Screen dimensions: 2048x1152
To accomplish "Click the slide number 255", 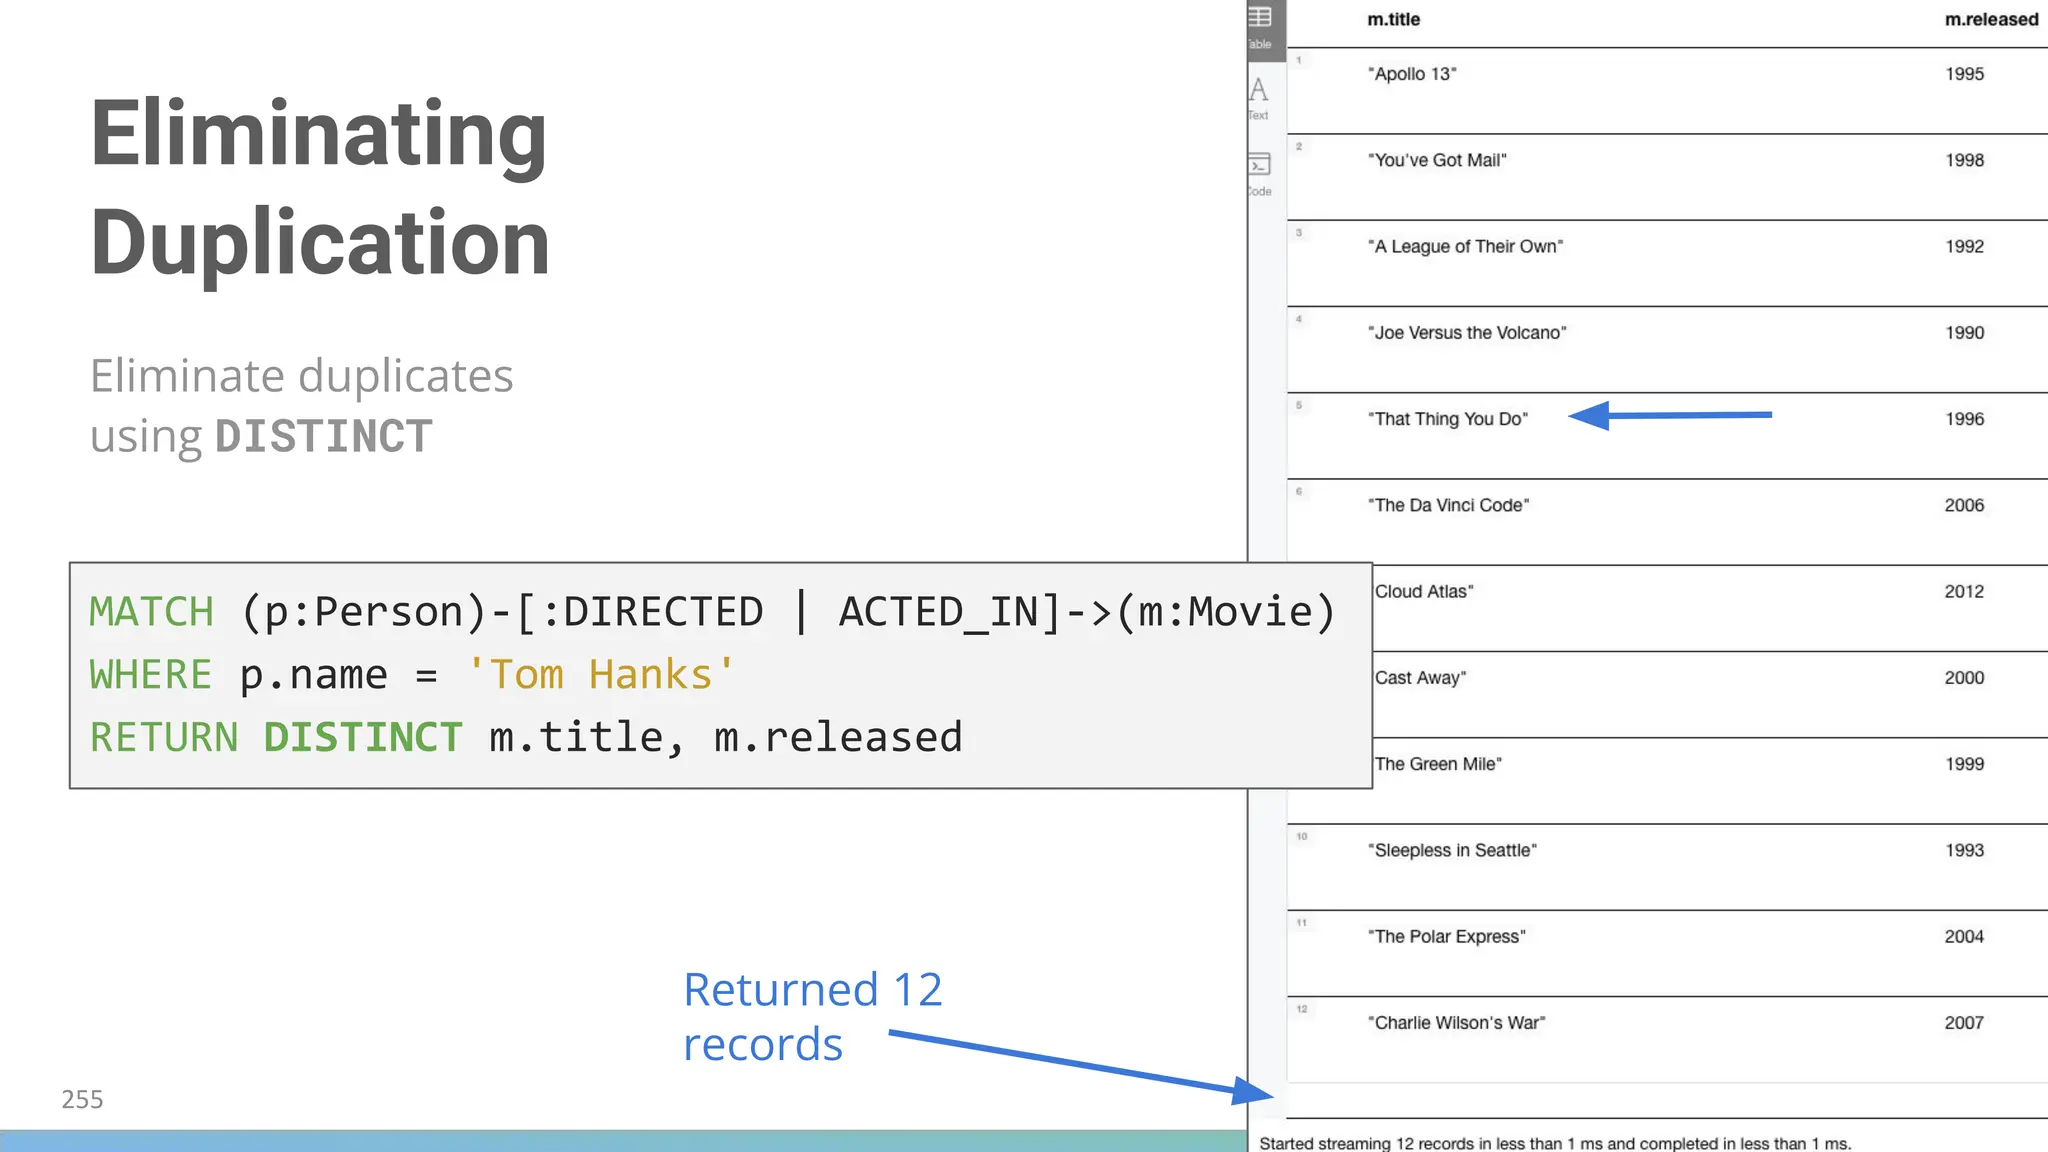I will pyautogui.click(x=82, y=1099).
